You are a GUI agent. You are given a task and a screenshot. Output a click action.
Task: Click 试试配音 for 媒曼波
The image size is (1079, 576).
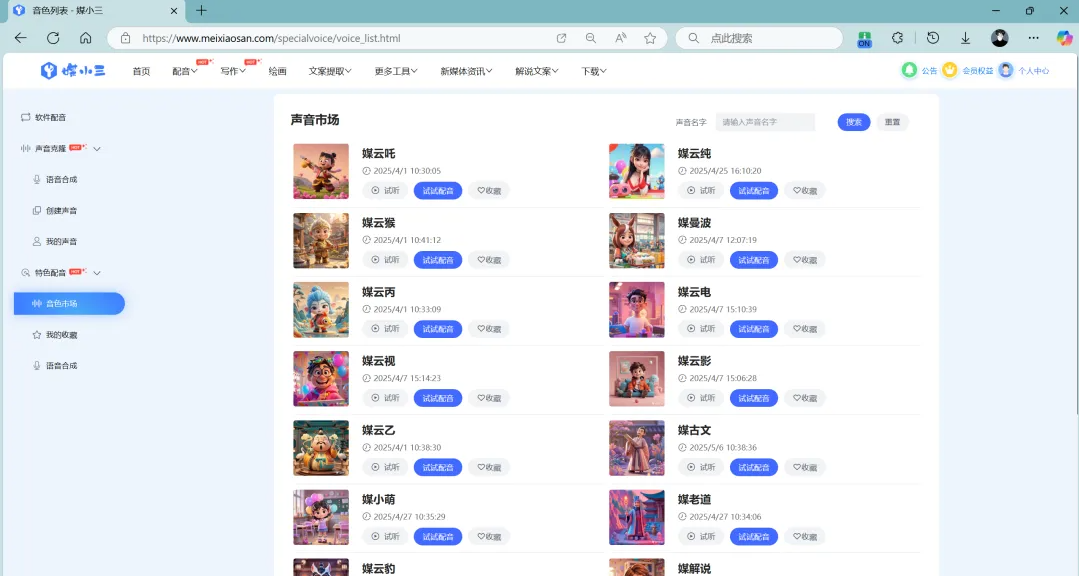point(754,260)
